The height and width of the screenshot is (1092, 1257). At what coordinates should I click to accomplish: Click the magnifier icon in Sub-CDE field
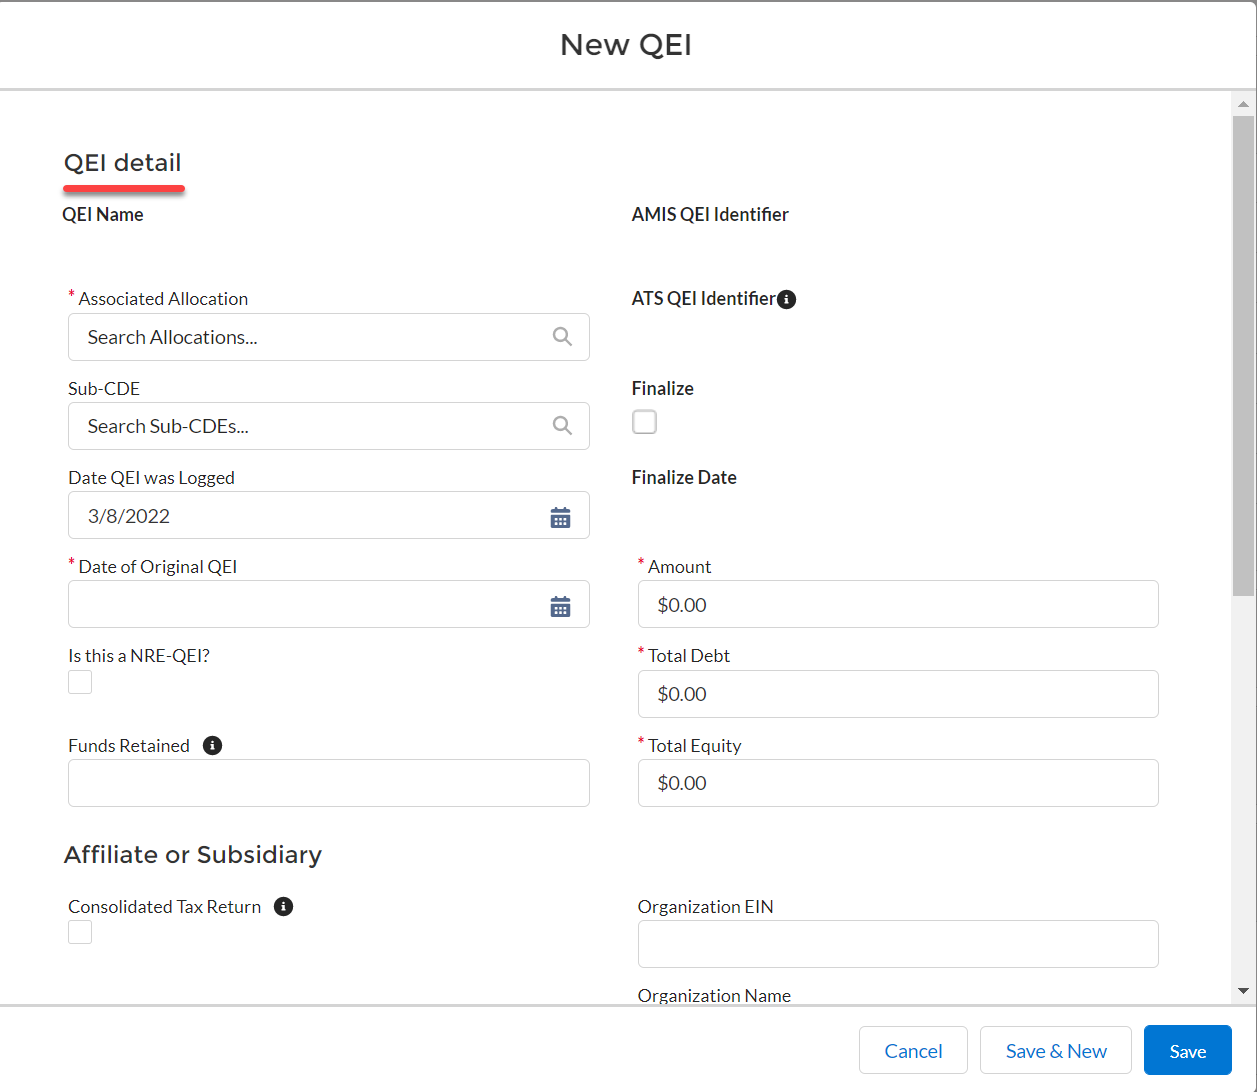[562, 426]
